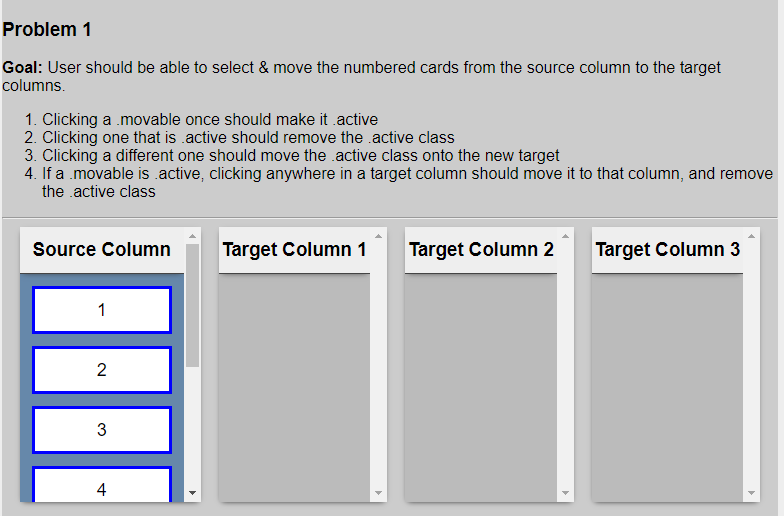The image size is (784, 516).
Task: Click the Target Column 3 header
Action: point(668,250)
